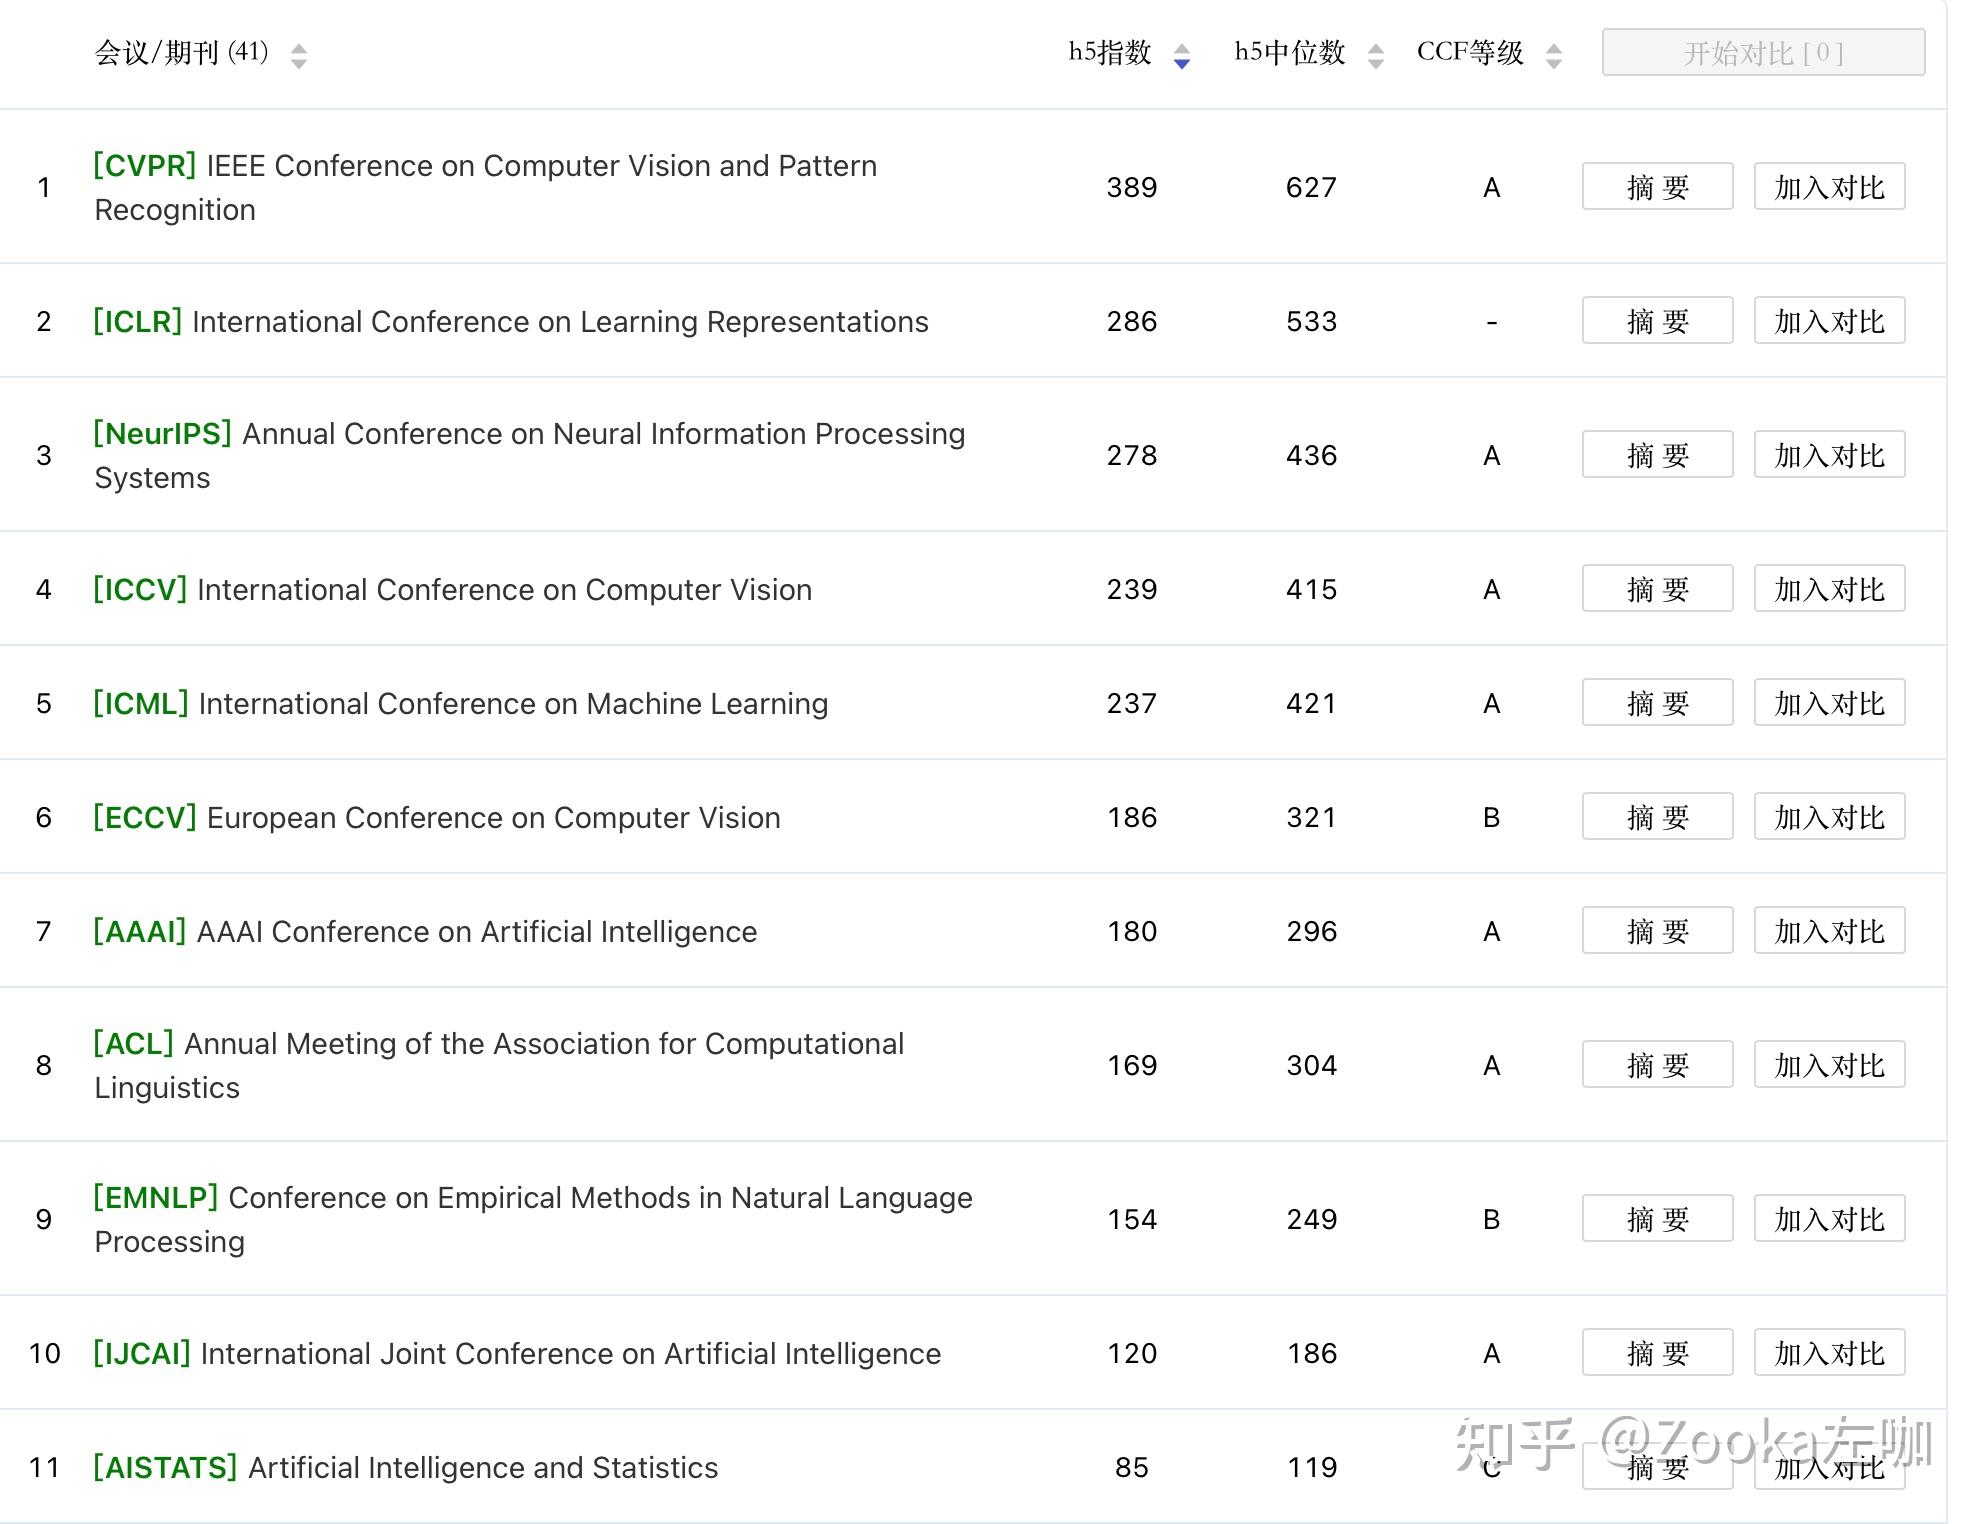Open 摘要 for ICML row
This screenshot has height=1524, width=1984.
(x=1658, y=703)
